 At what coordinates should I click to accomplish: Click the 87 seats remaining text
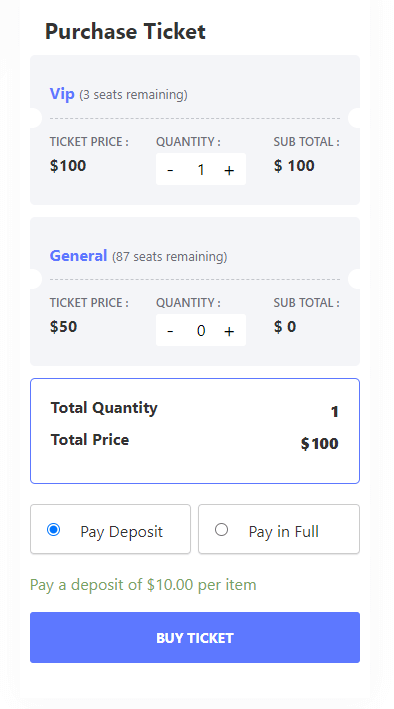170,257
